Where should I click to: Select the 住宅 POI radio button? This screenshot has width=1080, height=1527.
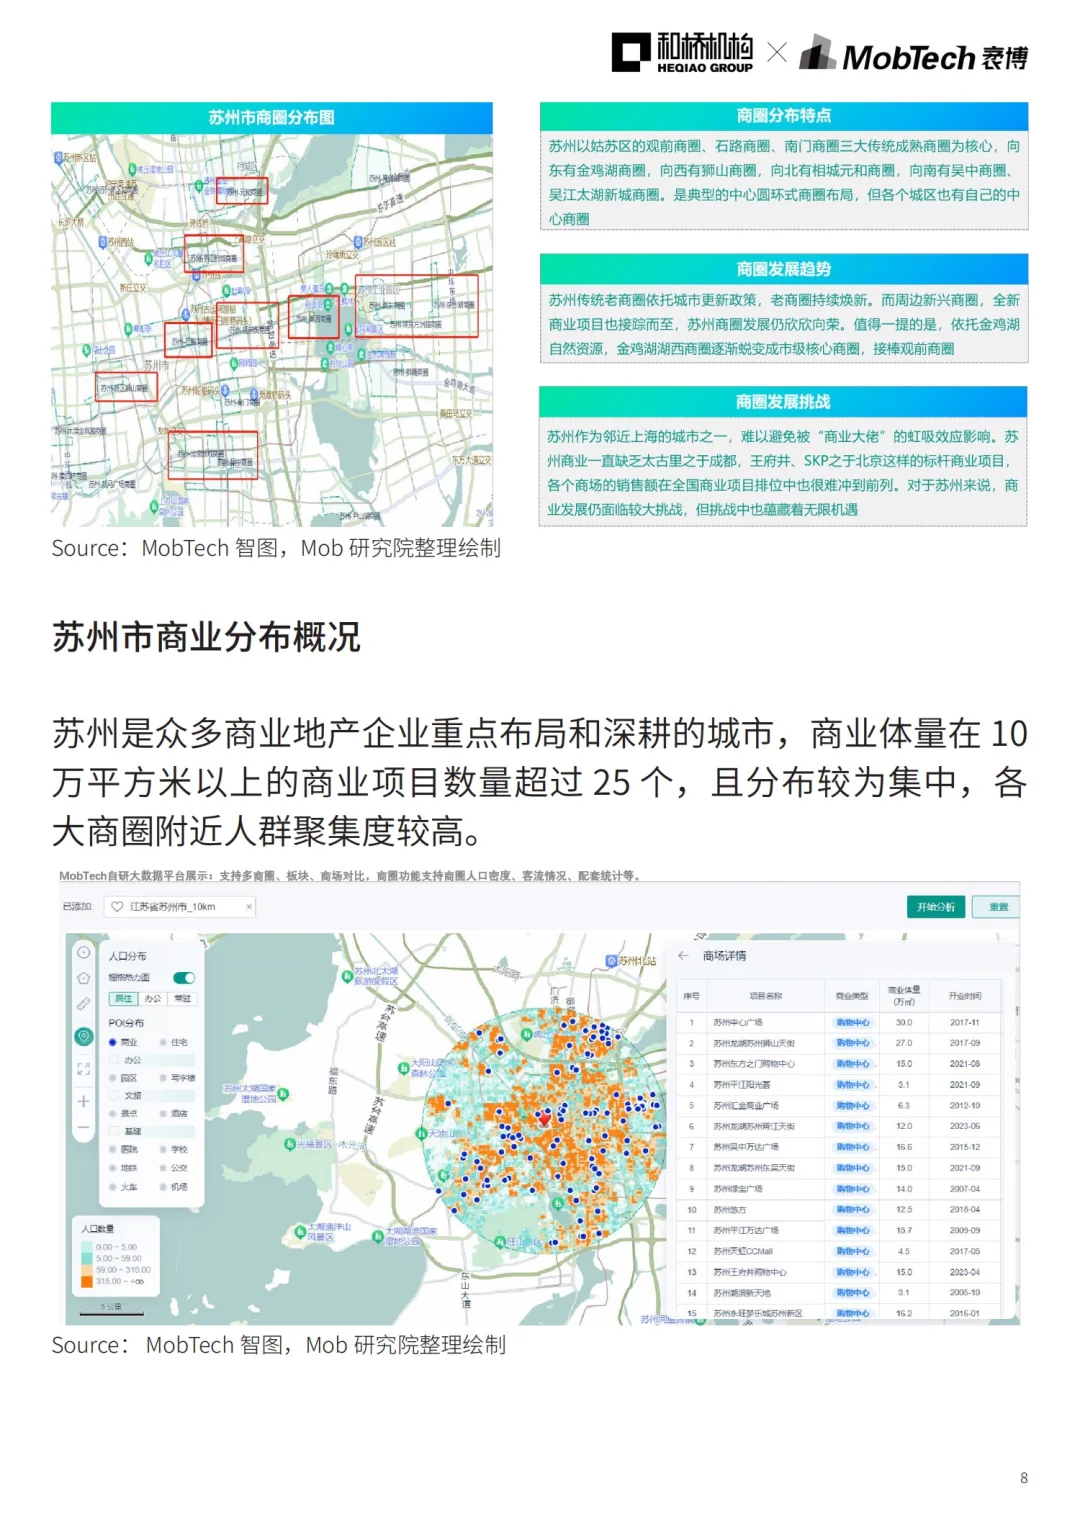click(163, 1042)
